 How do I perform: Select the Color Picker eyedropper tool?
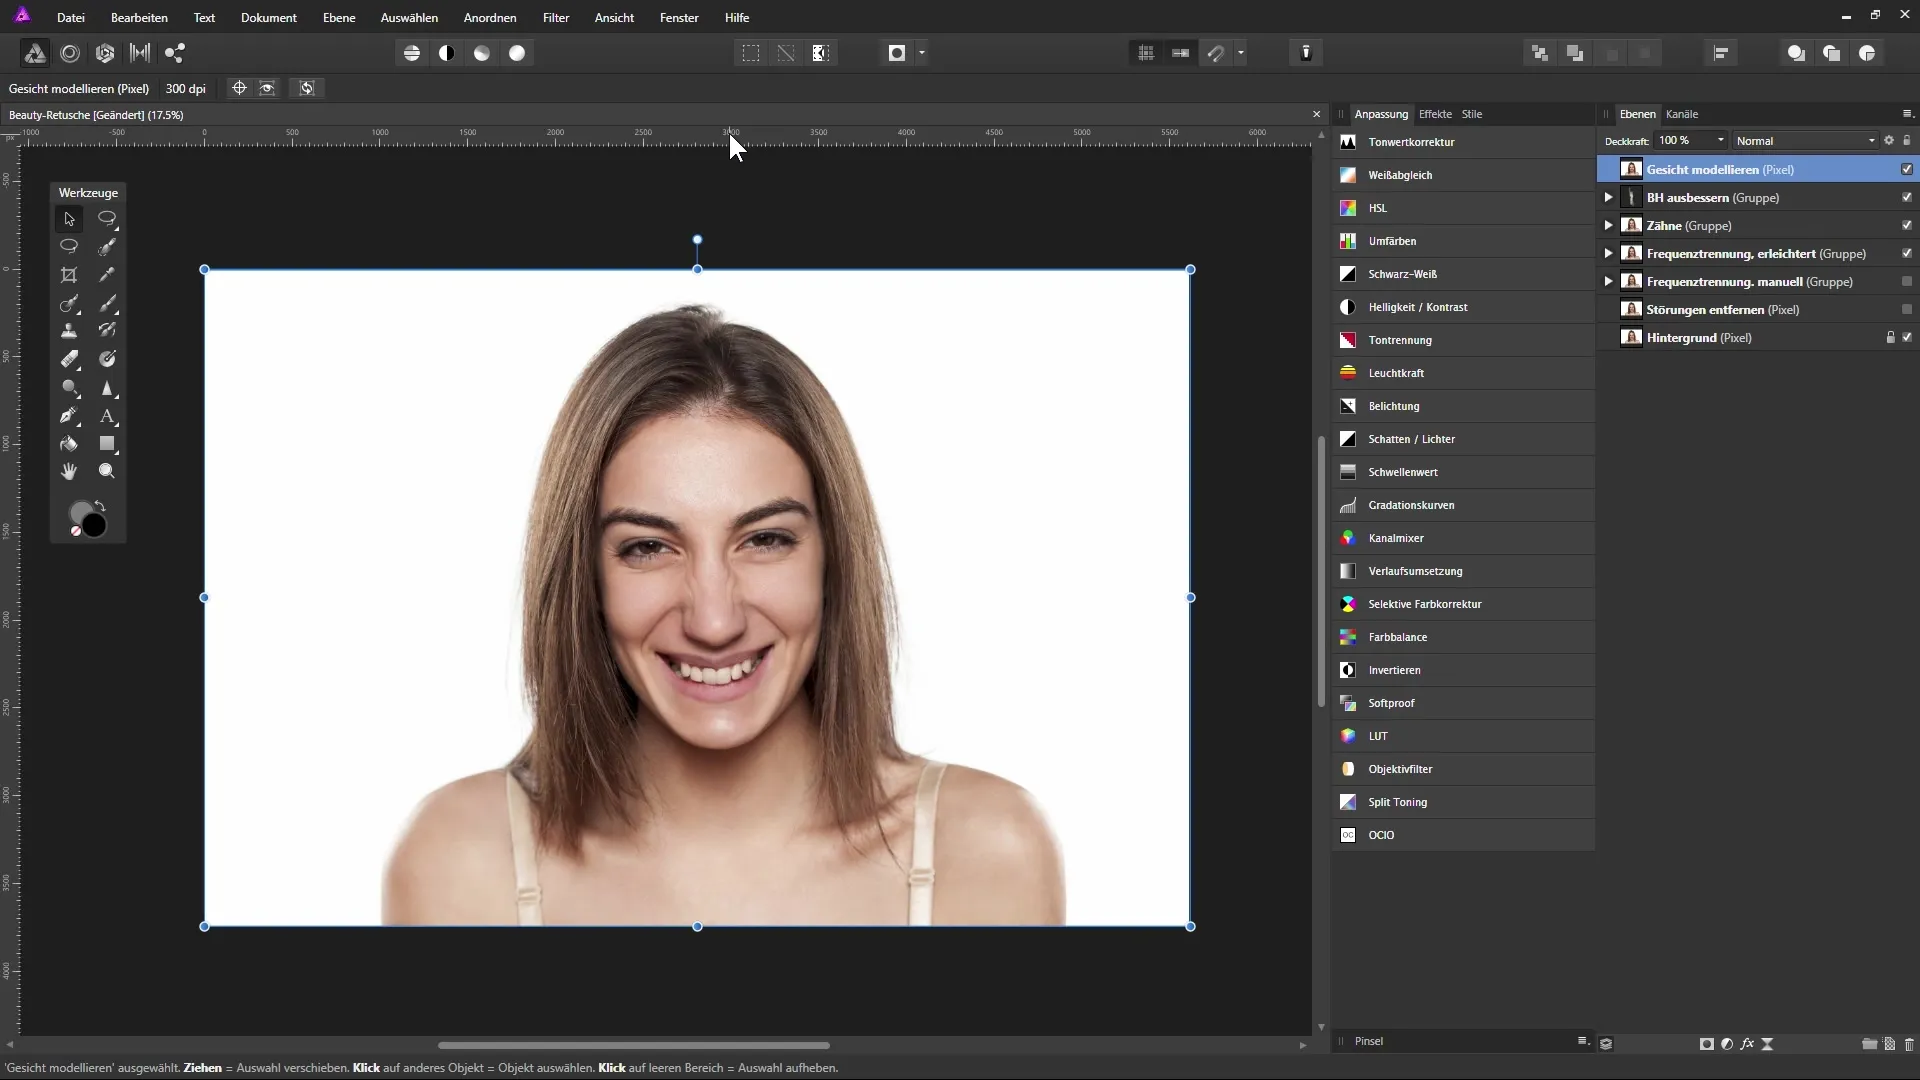point(107,275)
